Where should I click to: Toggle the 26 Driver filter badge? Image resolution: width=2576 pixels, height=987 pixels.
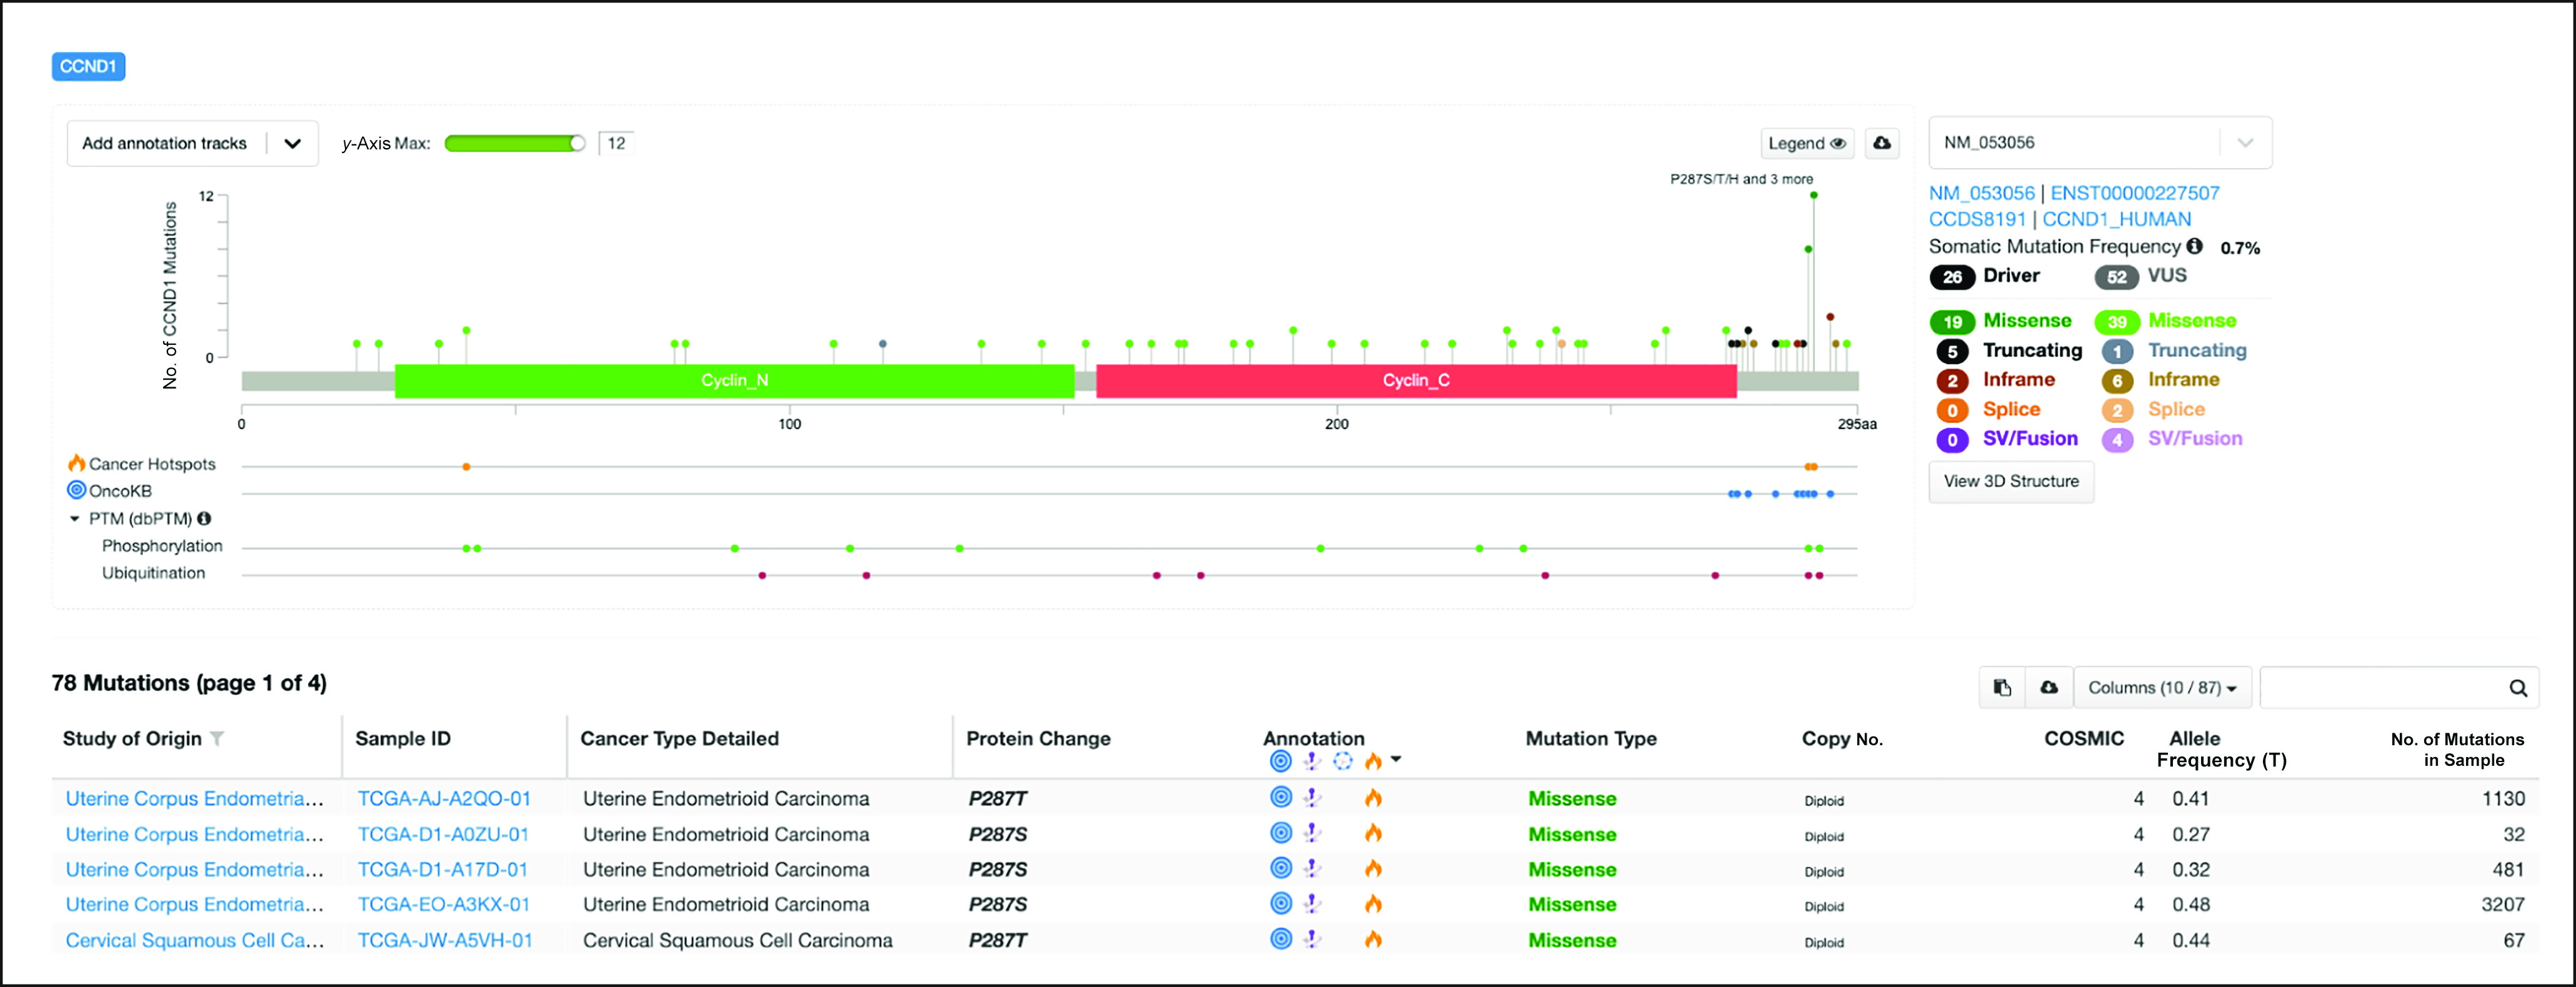(1952, 277)
